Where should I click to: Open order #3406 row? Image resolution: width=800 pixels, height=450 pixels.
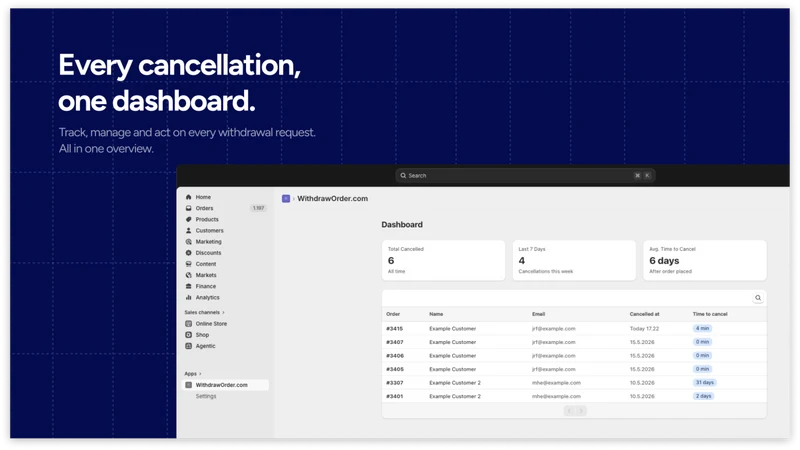(574, 356)
